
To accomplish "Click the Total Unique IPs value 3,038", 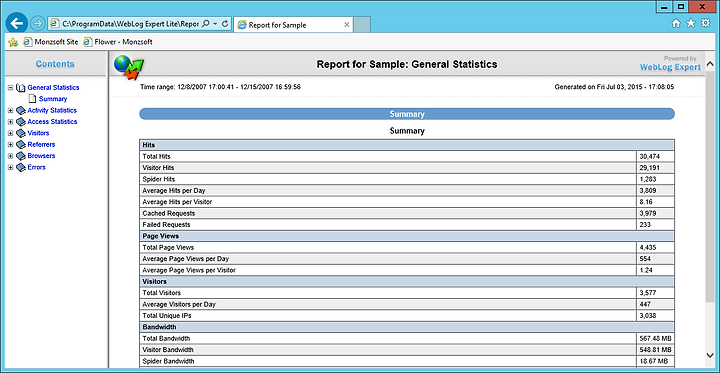I will (x=648, y=316).
